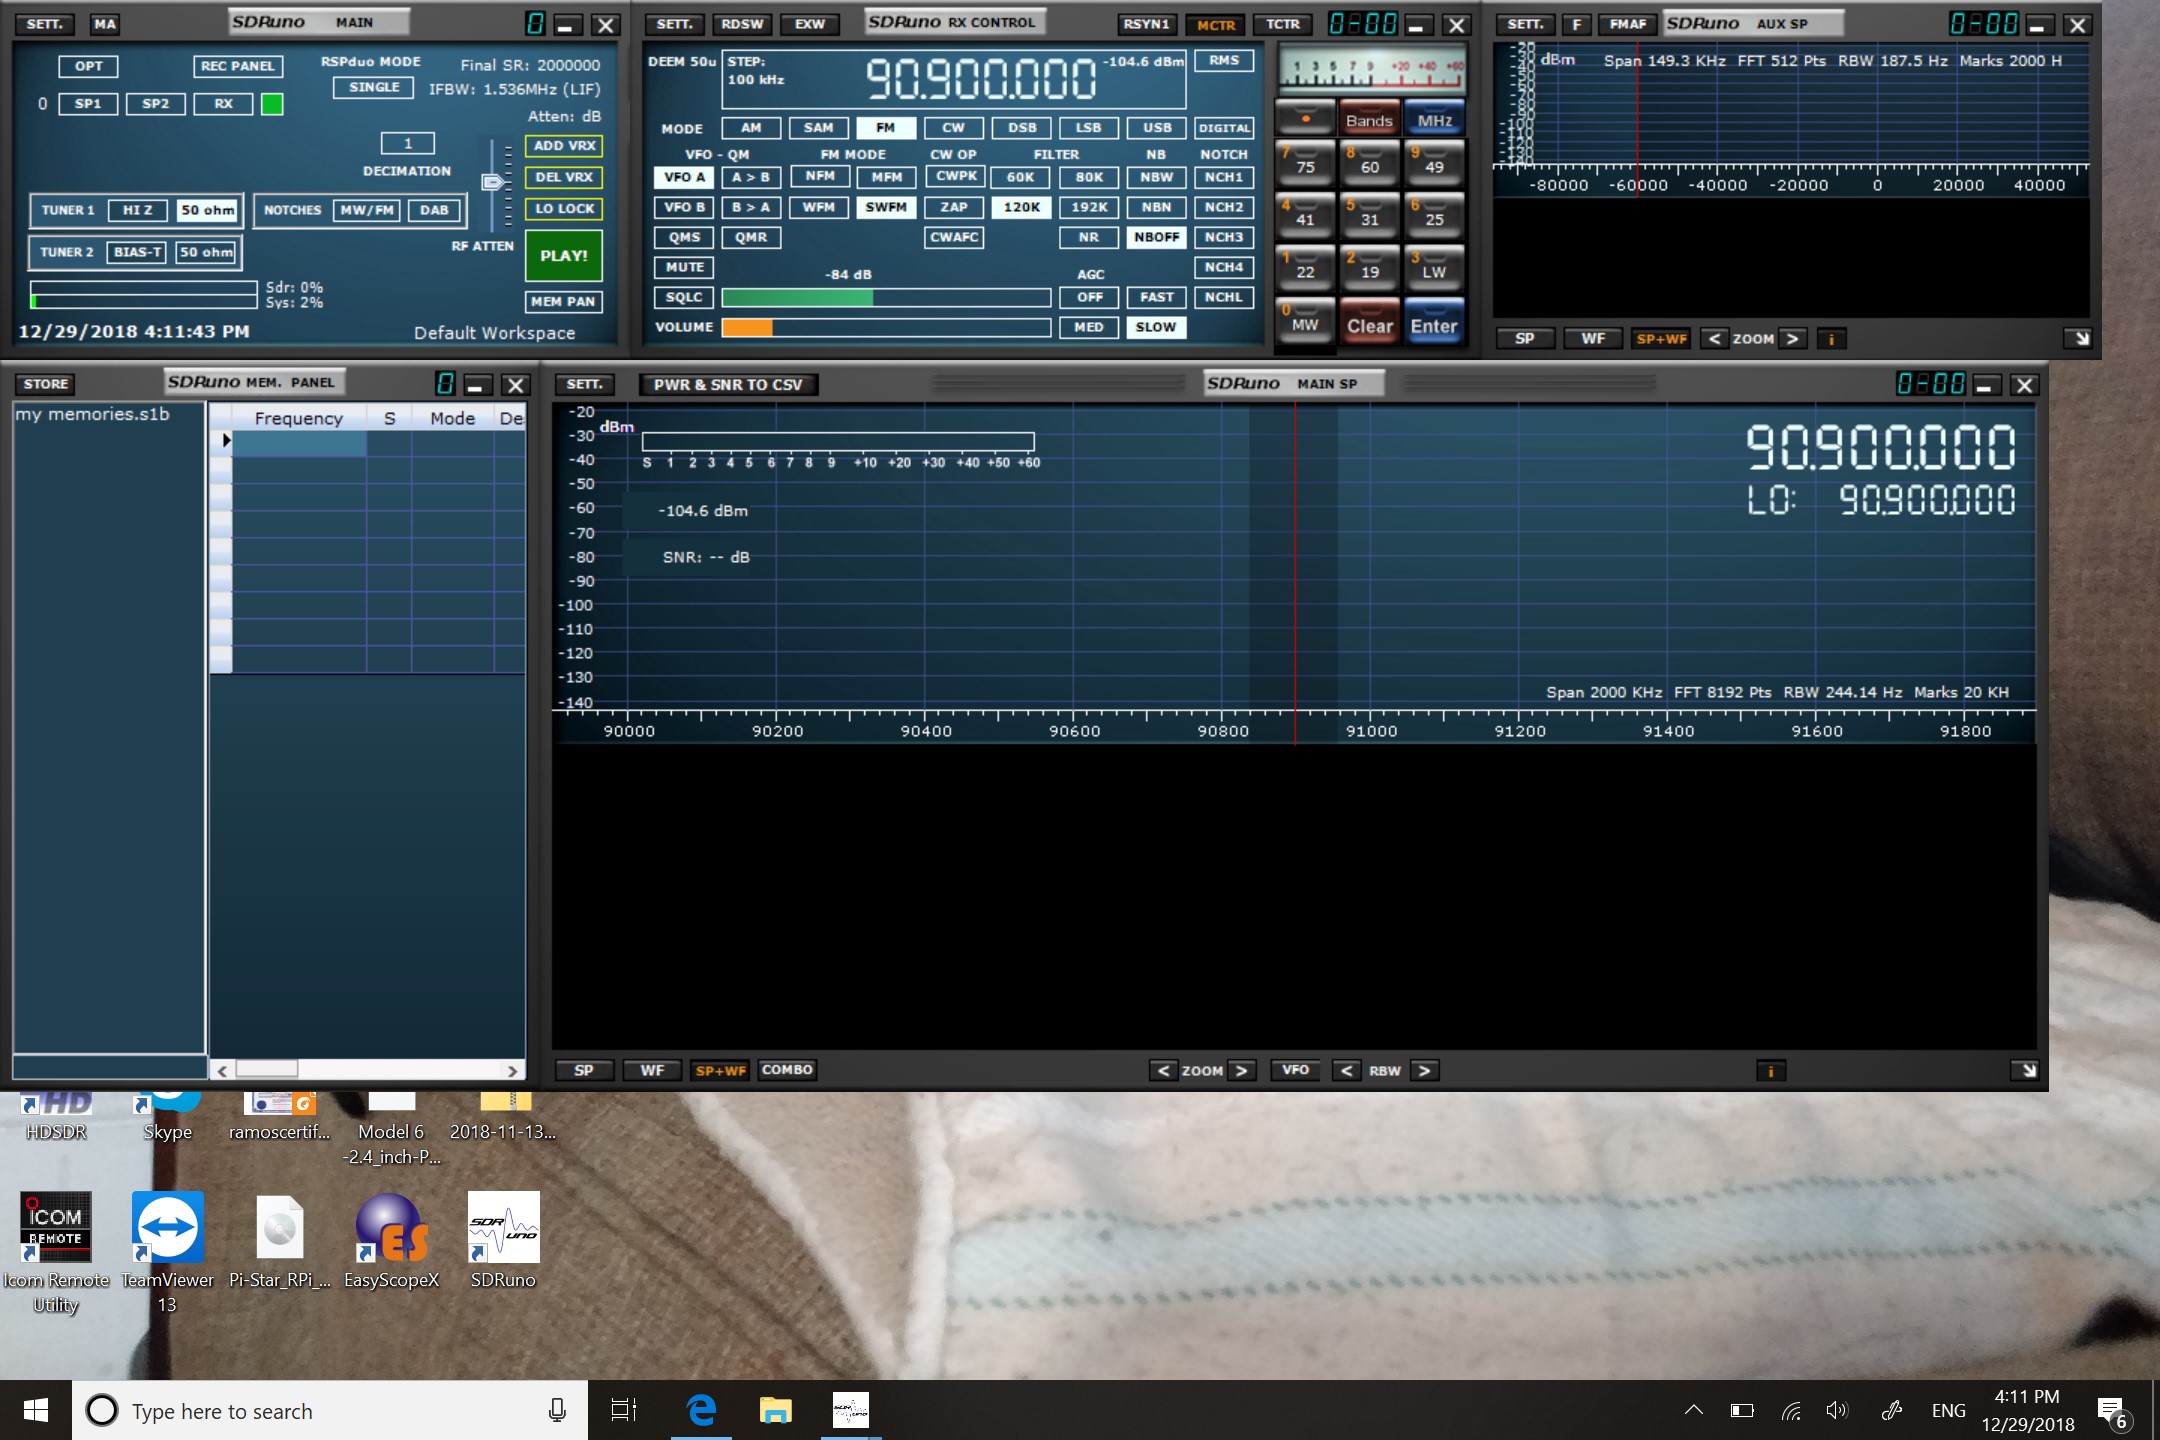Click RX Control frequency display 90.900.000

pos(980,78)
